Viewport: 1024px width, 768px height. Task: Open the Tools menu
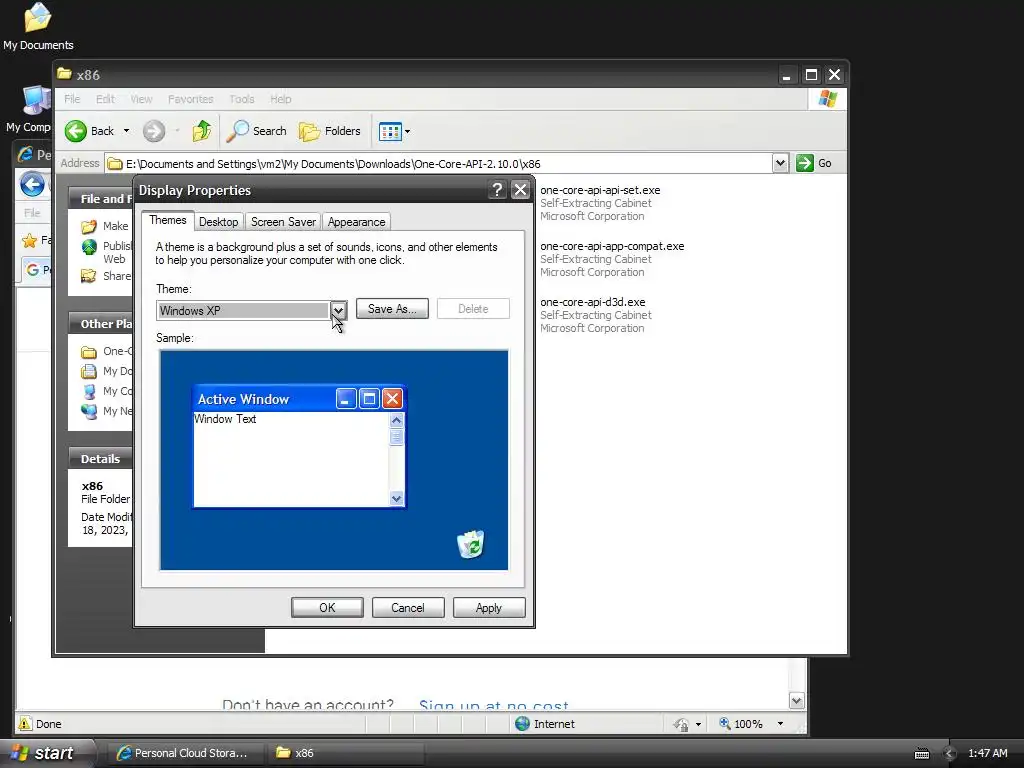point(242,99)
